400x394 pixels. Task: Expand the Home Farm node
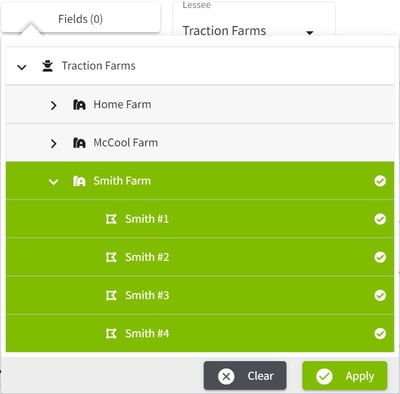pyautogui.click(x=53, y=106)
